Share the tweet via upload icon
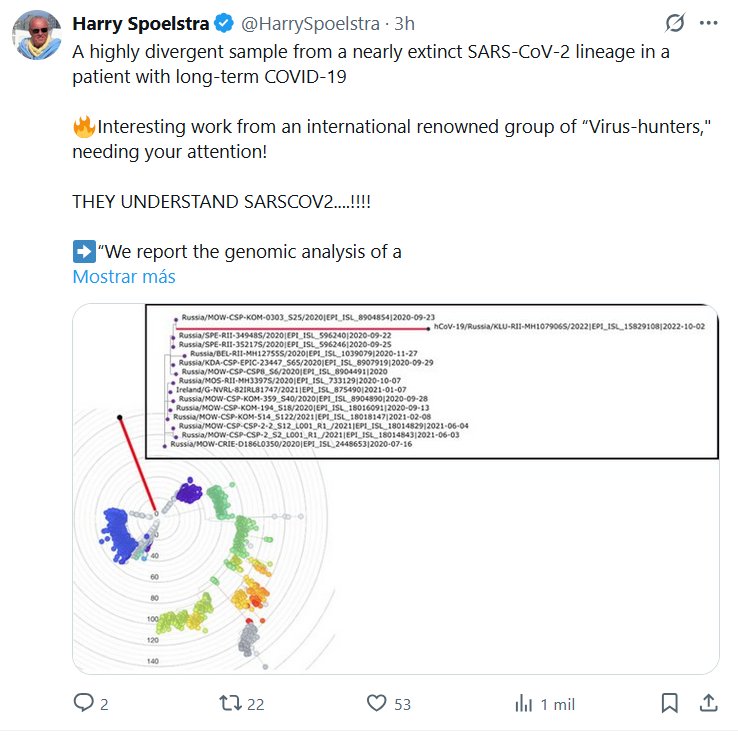 pos(708,704)
